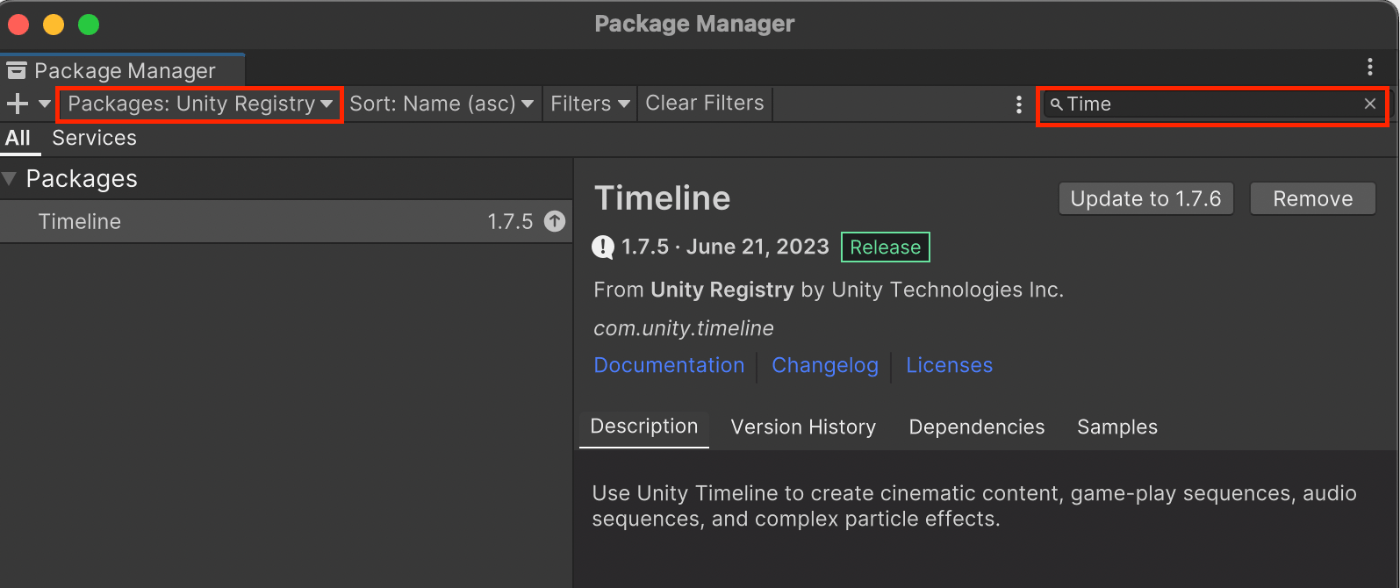The height and width of the screenshot is (588, 1400).
Task: Click the magnifier search icon
Action: (1056, 104)
